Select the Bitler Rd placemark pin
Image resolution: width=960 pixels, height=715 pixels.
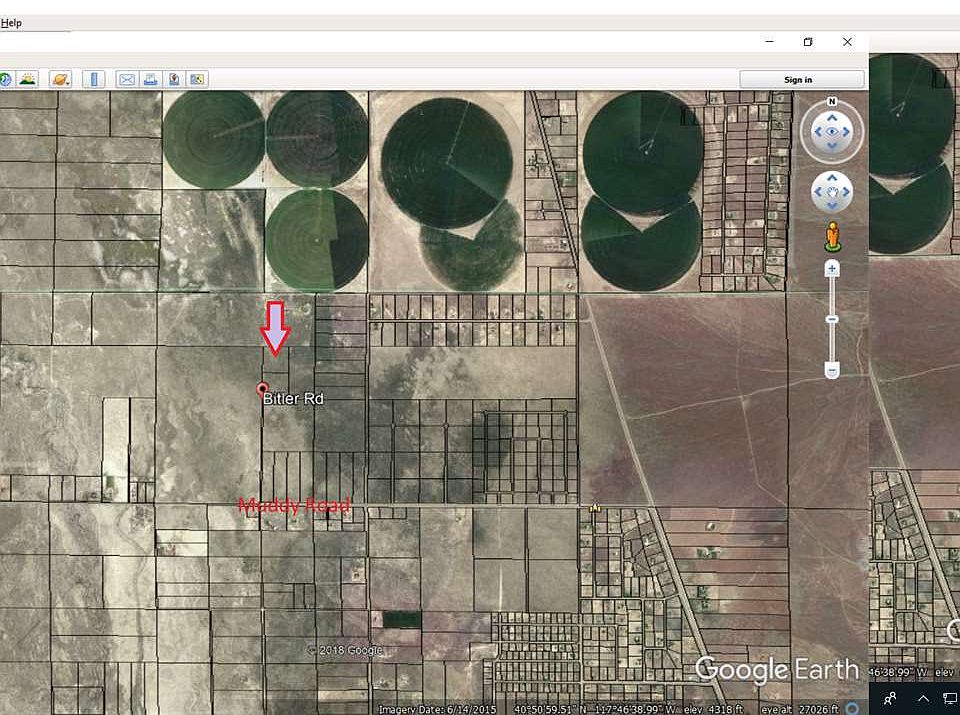(262, 388)
